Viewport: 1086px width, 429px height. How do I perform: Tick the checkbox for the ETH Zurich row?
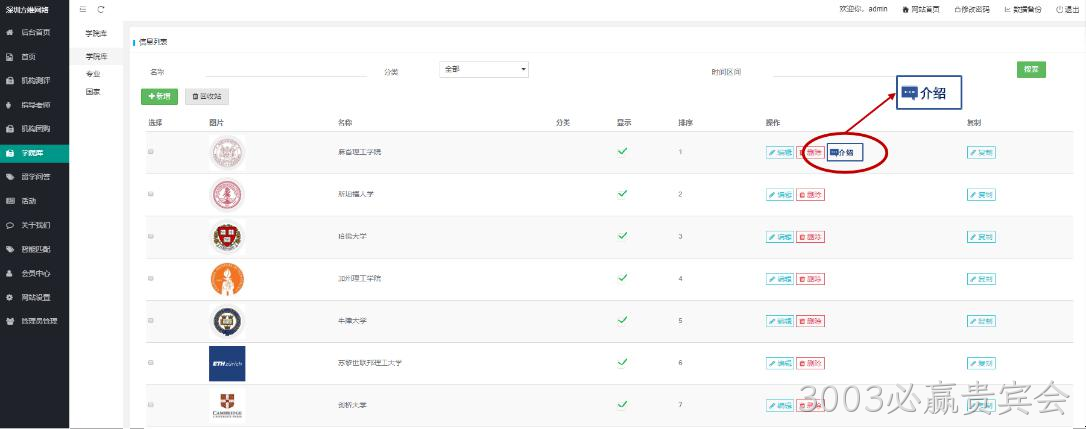pos(151,362)
